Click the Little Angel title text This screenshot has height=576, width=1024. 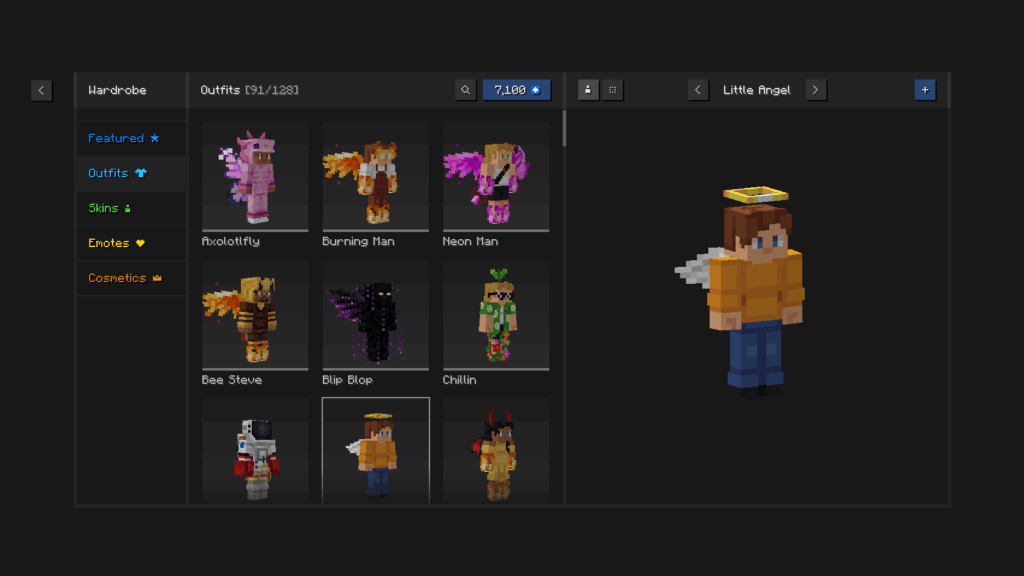756,90
